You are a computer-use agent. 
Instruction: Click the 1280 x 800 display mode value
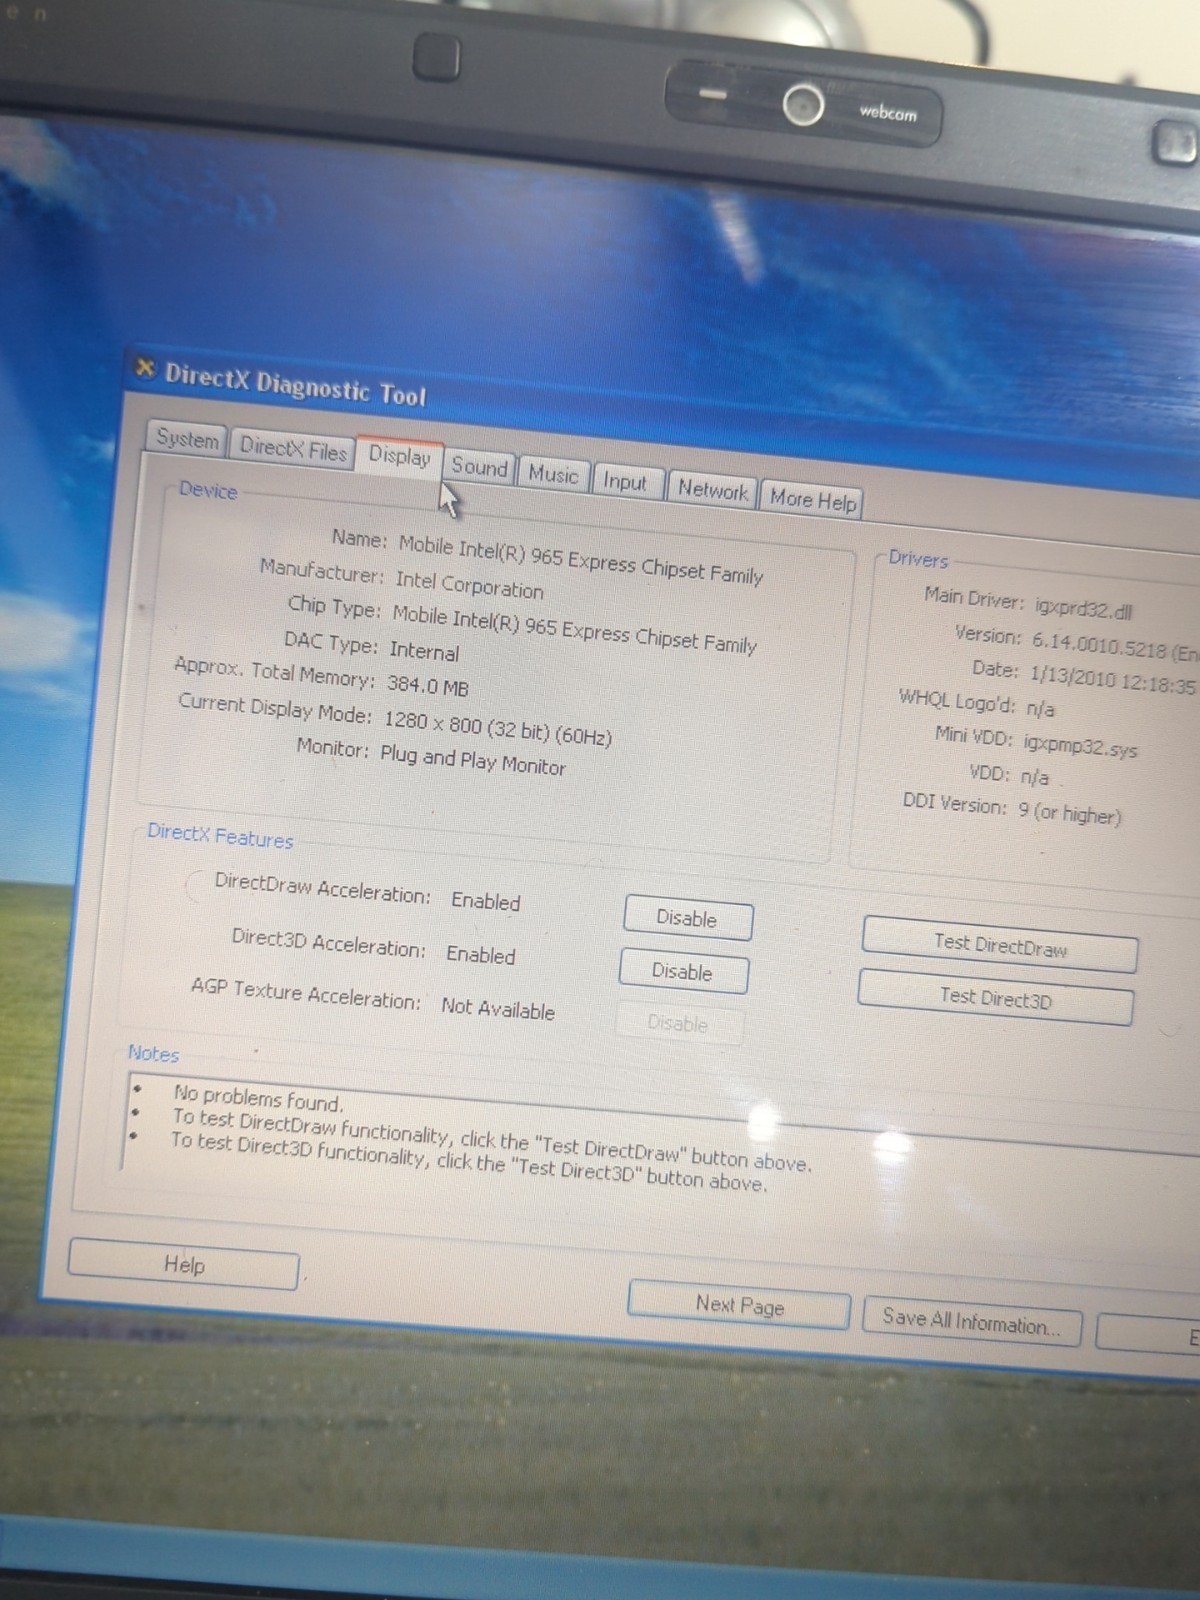pyautogui.click(x=498, y=728)
